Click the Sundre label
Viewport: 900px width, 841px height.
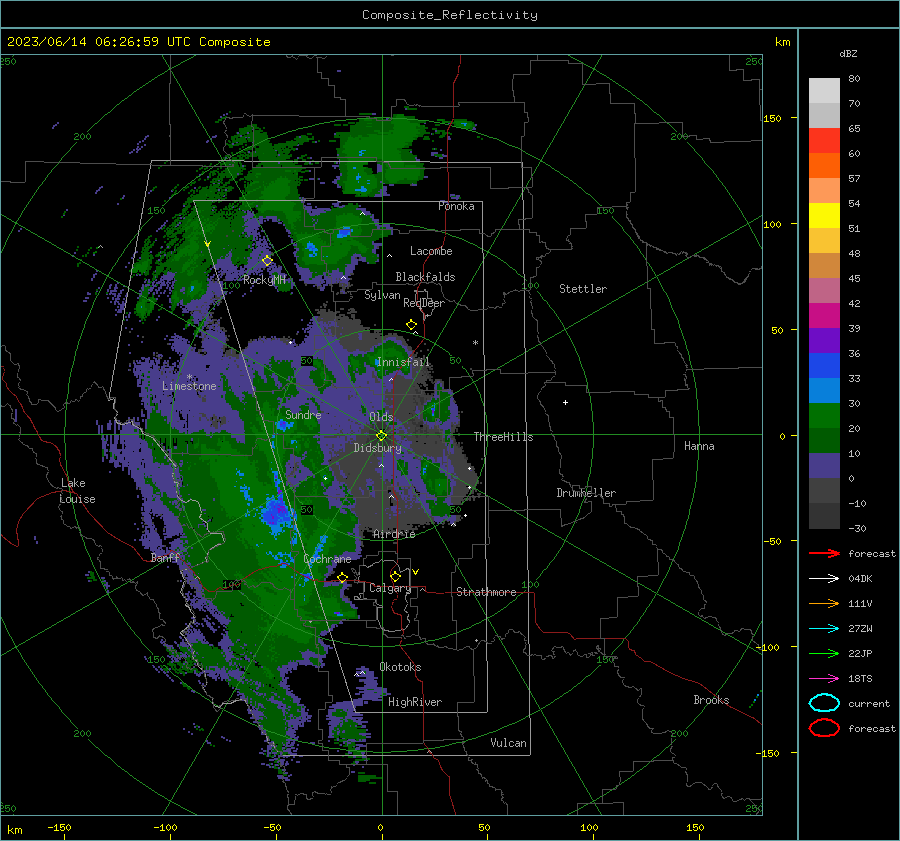(303, 414)
